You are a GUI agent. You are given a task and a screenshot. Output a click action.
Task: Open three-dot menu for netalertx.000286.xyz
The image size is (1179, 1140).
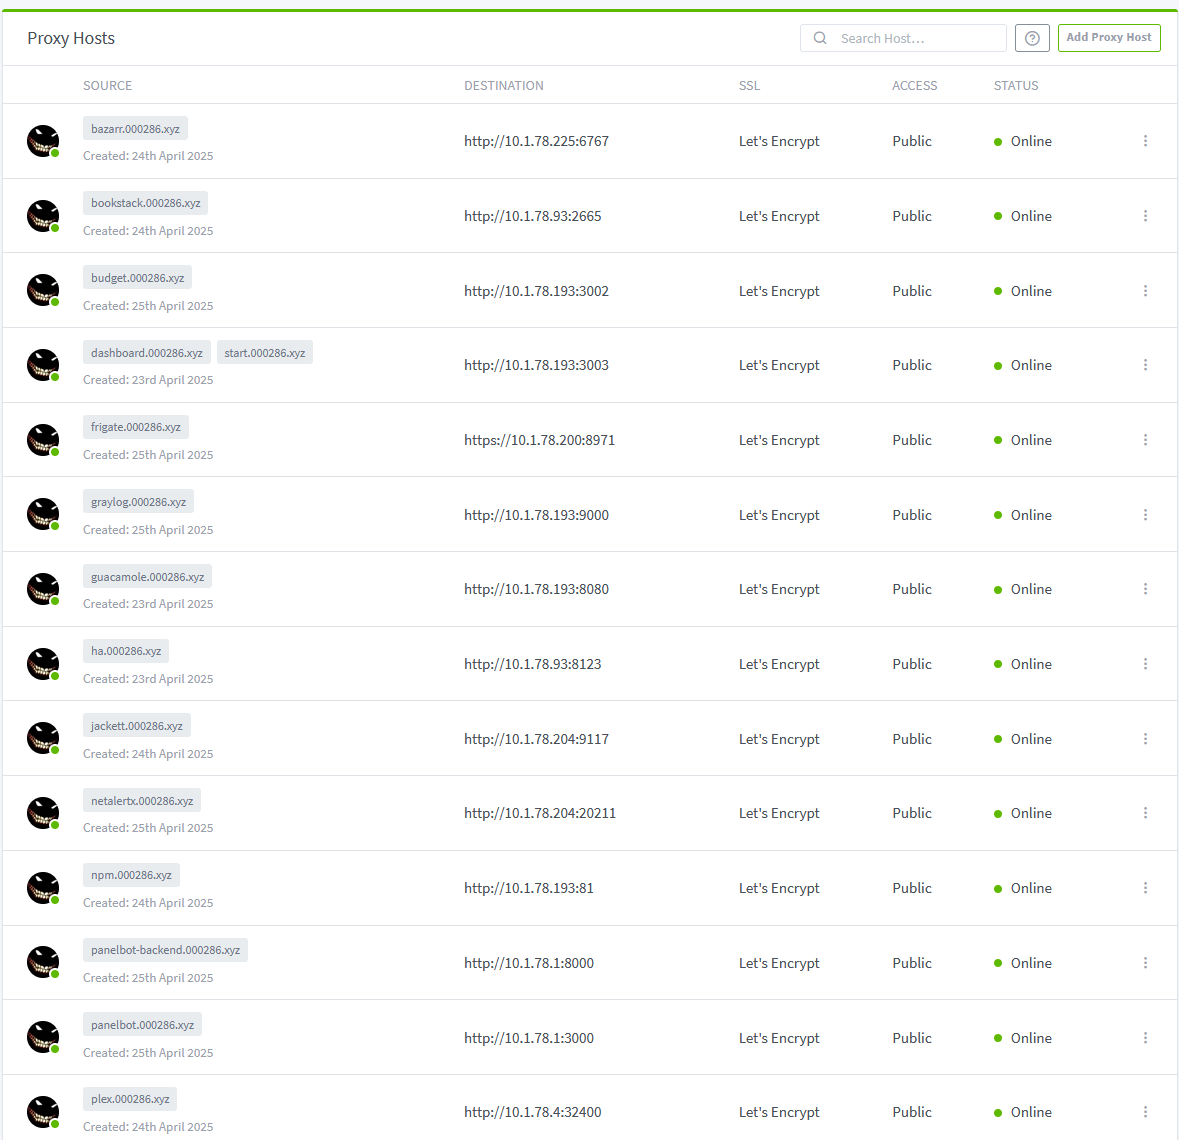[1145, 814]
